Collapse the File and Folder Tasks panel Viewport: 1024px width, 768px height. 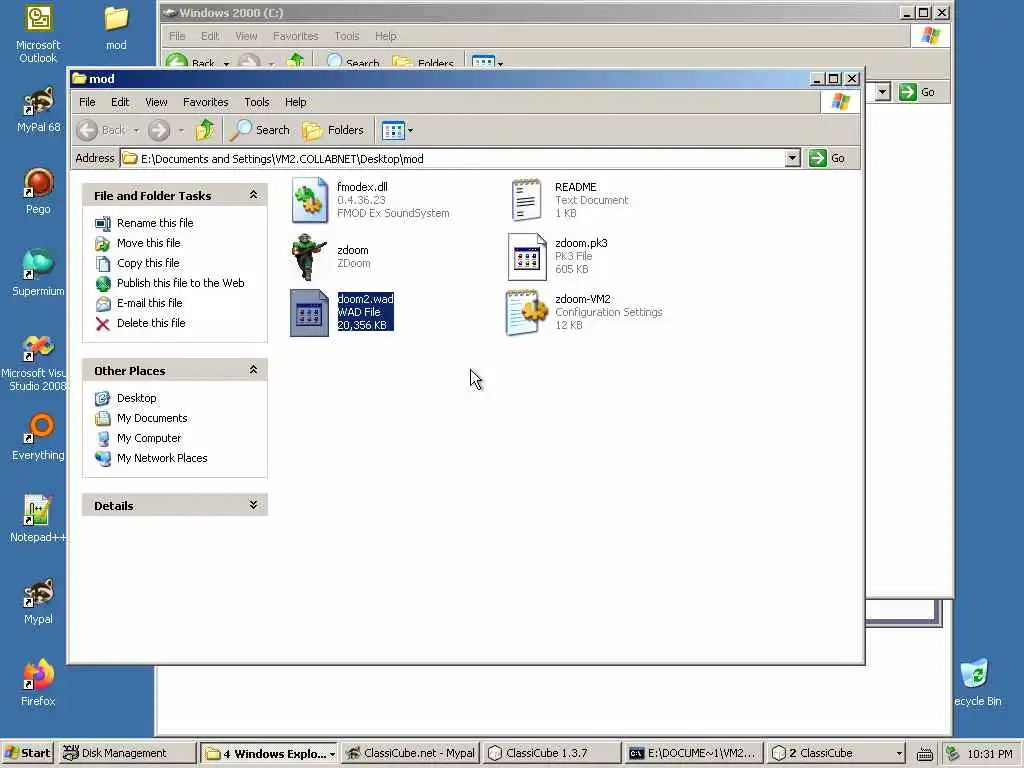tap(253, 195)
